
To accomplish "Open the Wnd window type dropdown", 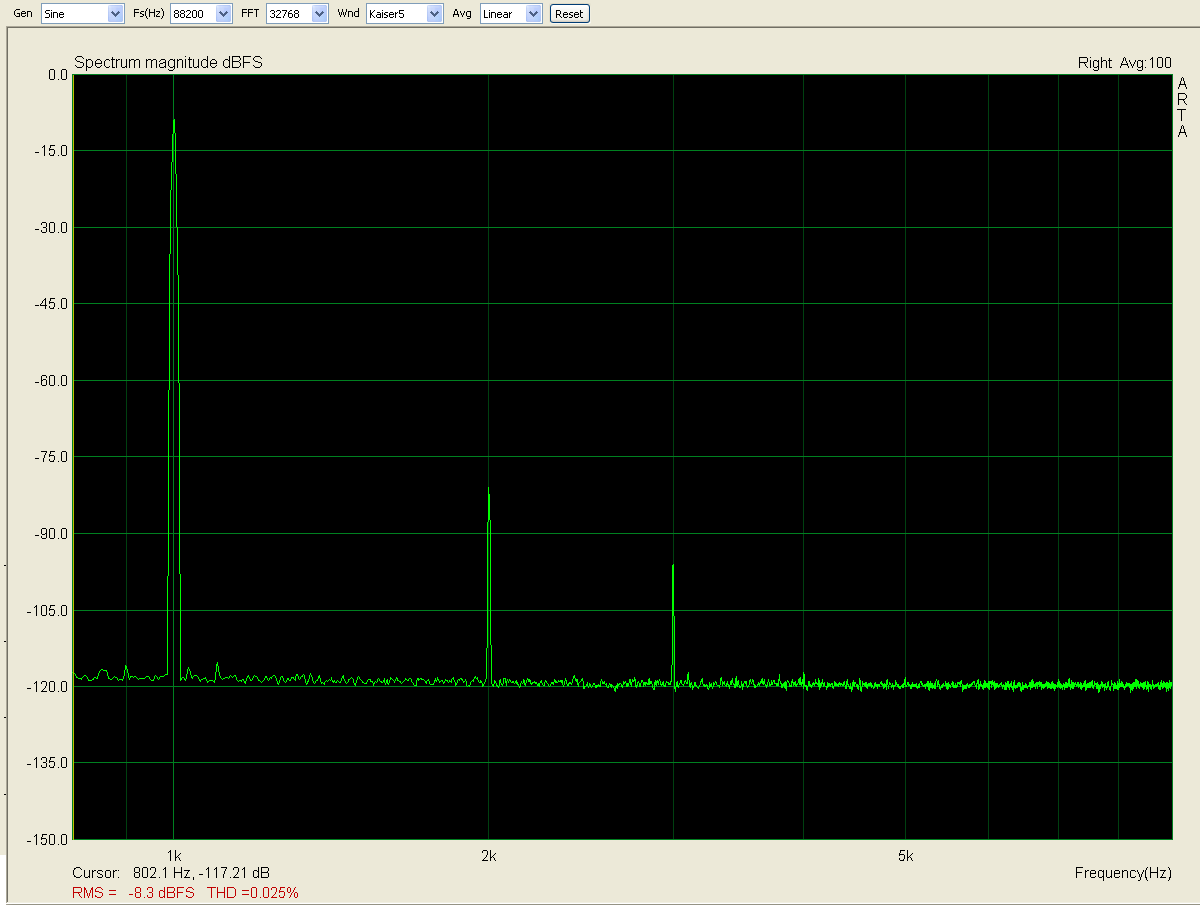I will (404, 14).
